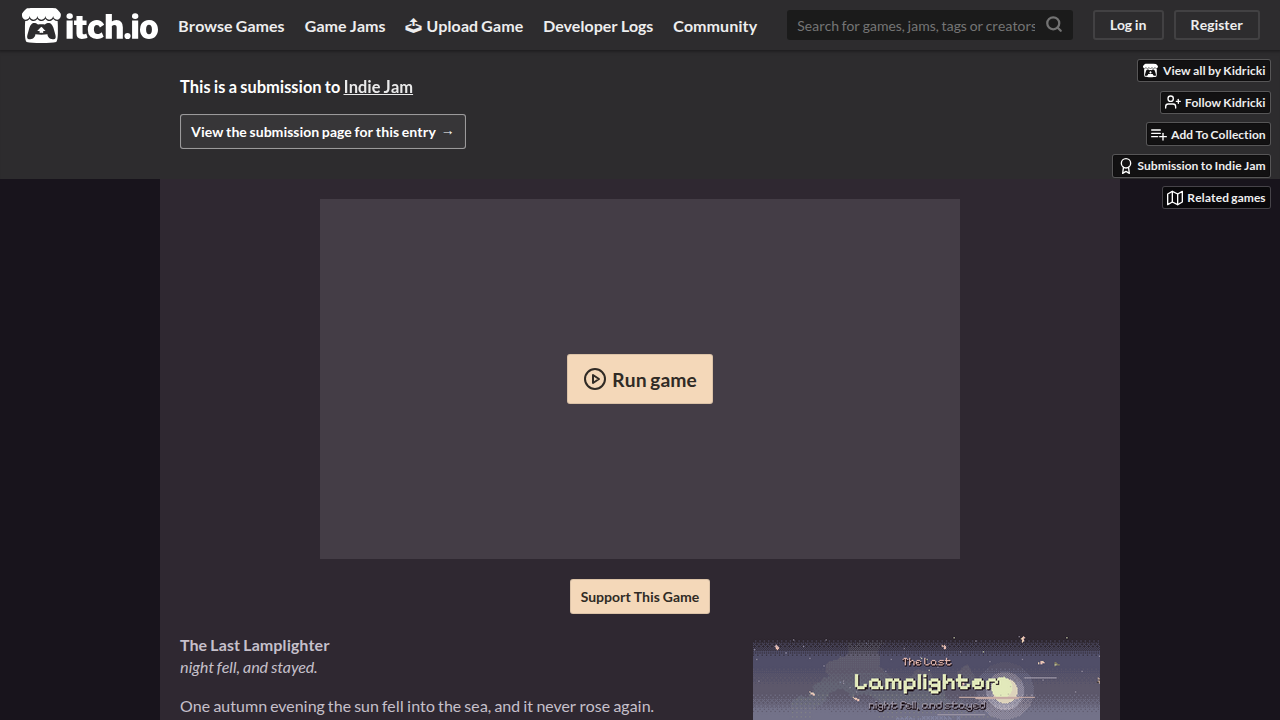Visit the Community section
Viewport: 1280px width, 720px height.
coord(715,26)
